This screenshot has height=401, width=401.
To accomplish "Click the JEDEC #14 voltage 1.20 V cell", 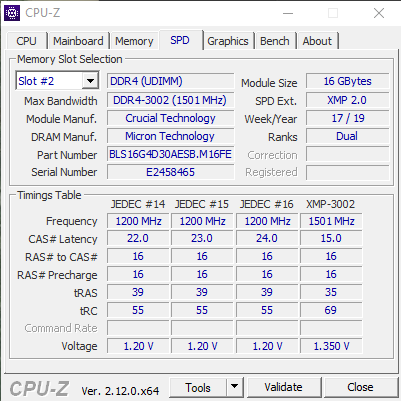I will click(x=138, y=346).
